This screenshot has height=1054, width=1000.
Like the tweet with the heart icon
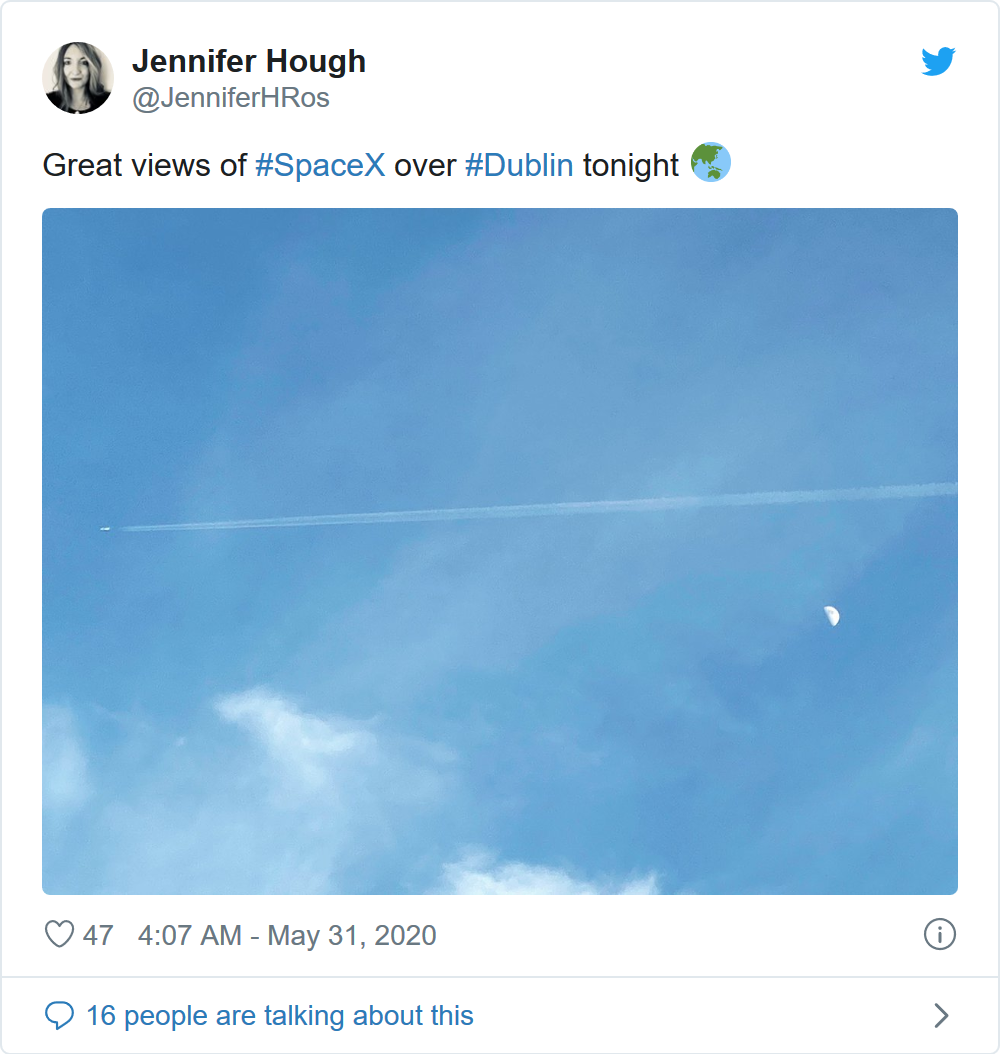pyautogui.click(x=60, y=935)
